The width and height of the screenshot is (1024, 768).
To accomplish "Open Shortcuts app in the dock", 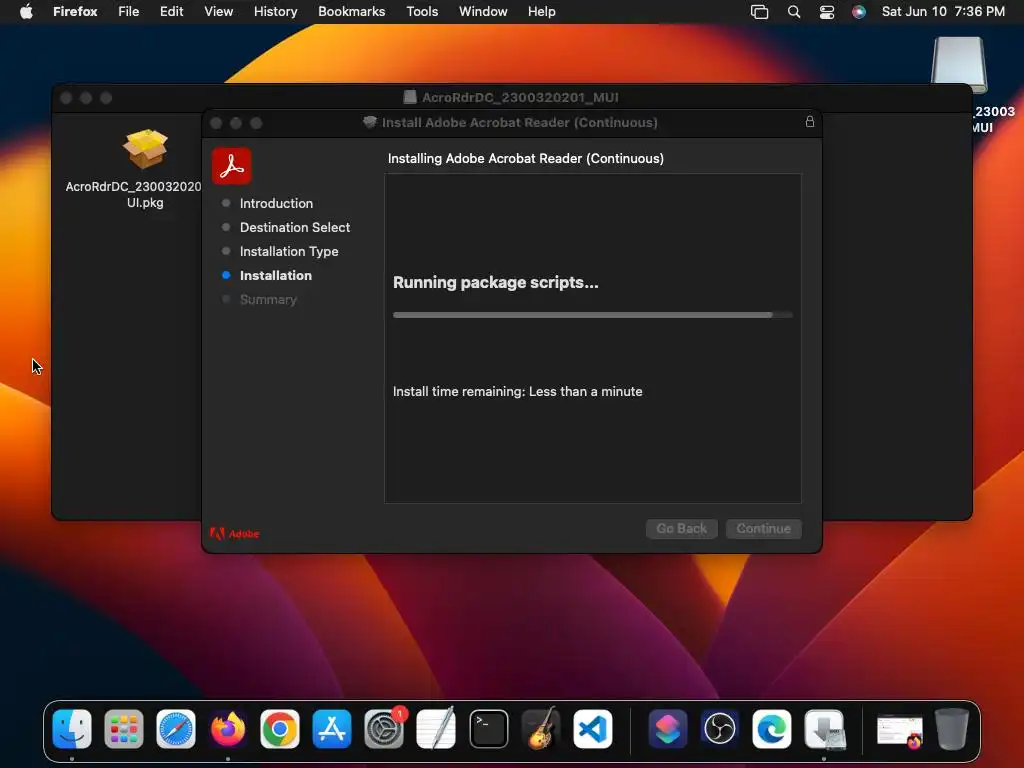I will pyautogui.click(x=667, y=729).
